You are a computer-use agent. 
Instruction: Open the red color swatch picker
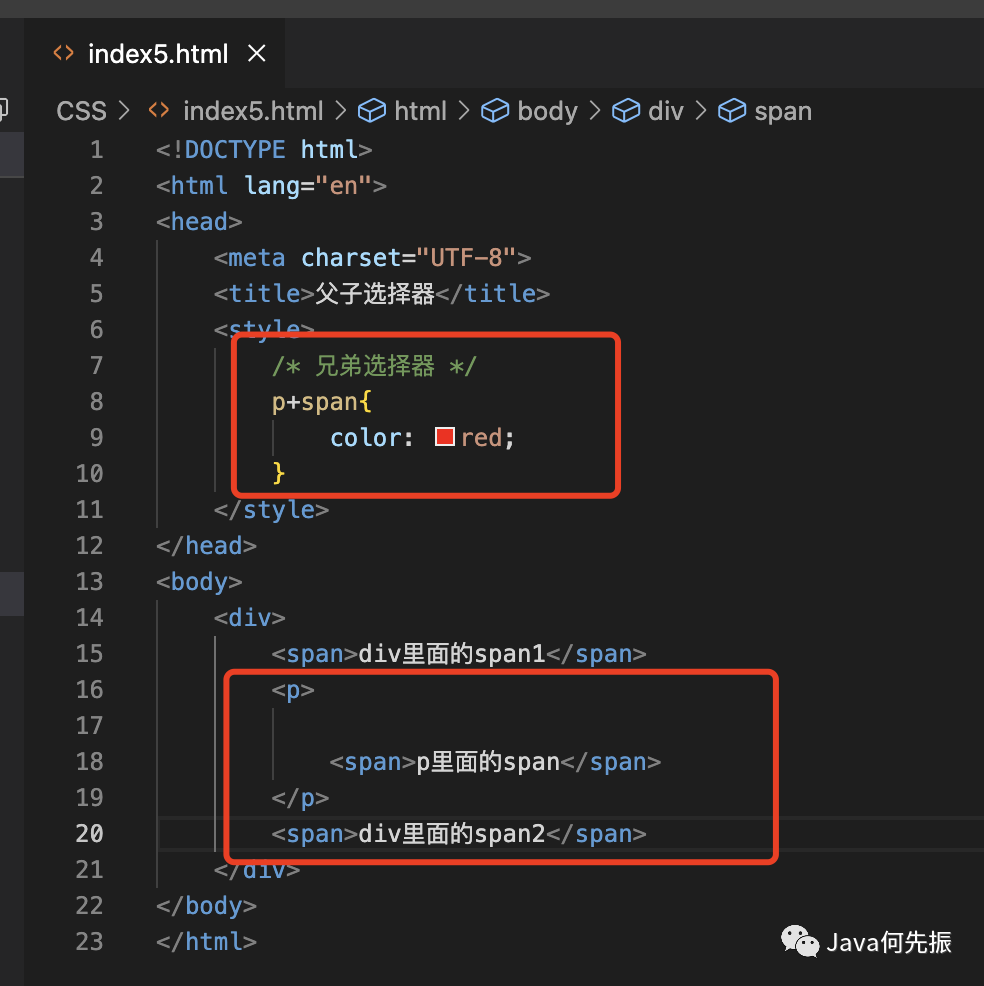click(x=445, y=436)
